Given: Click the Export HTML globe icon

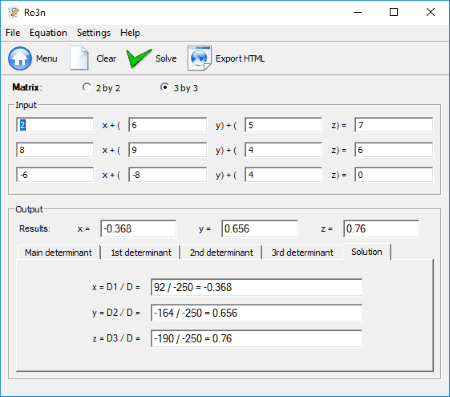Looking at the screenshot, I should (x=199, y=58).
